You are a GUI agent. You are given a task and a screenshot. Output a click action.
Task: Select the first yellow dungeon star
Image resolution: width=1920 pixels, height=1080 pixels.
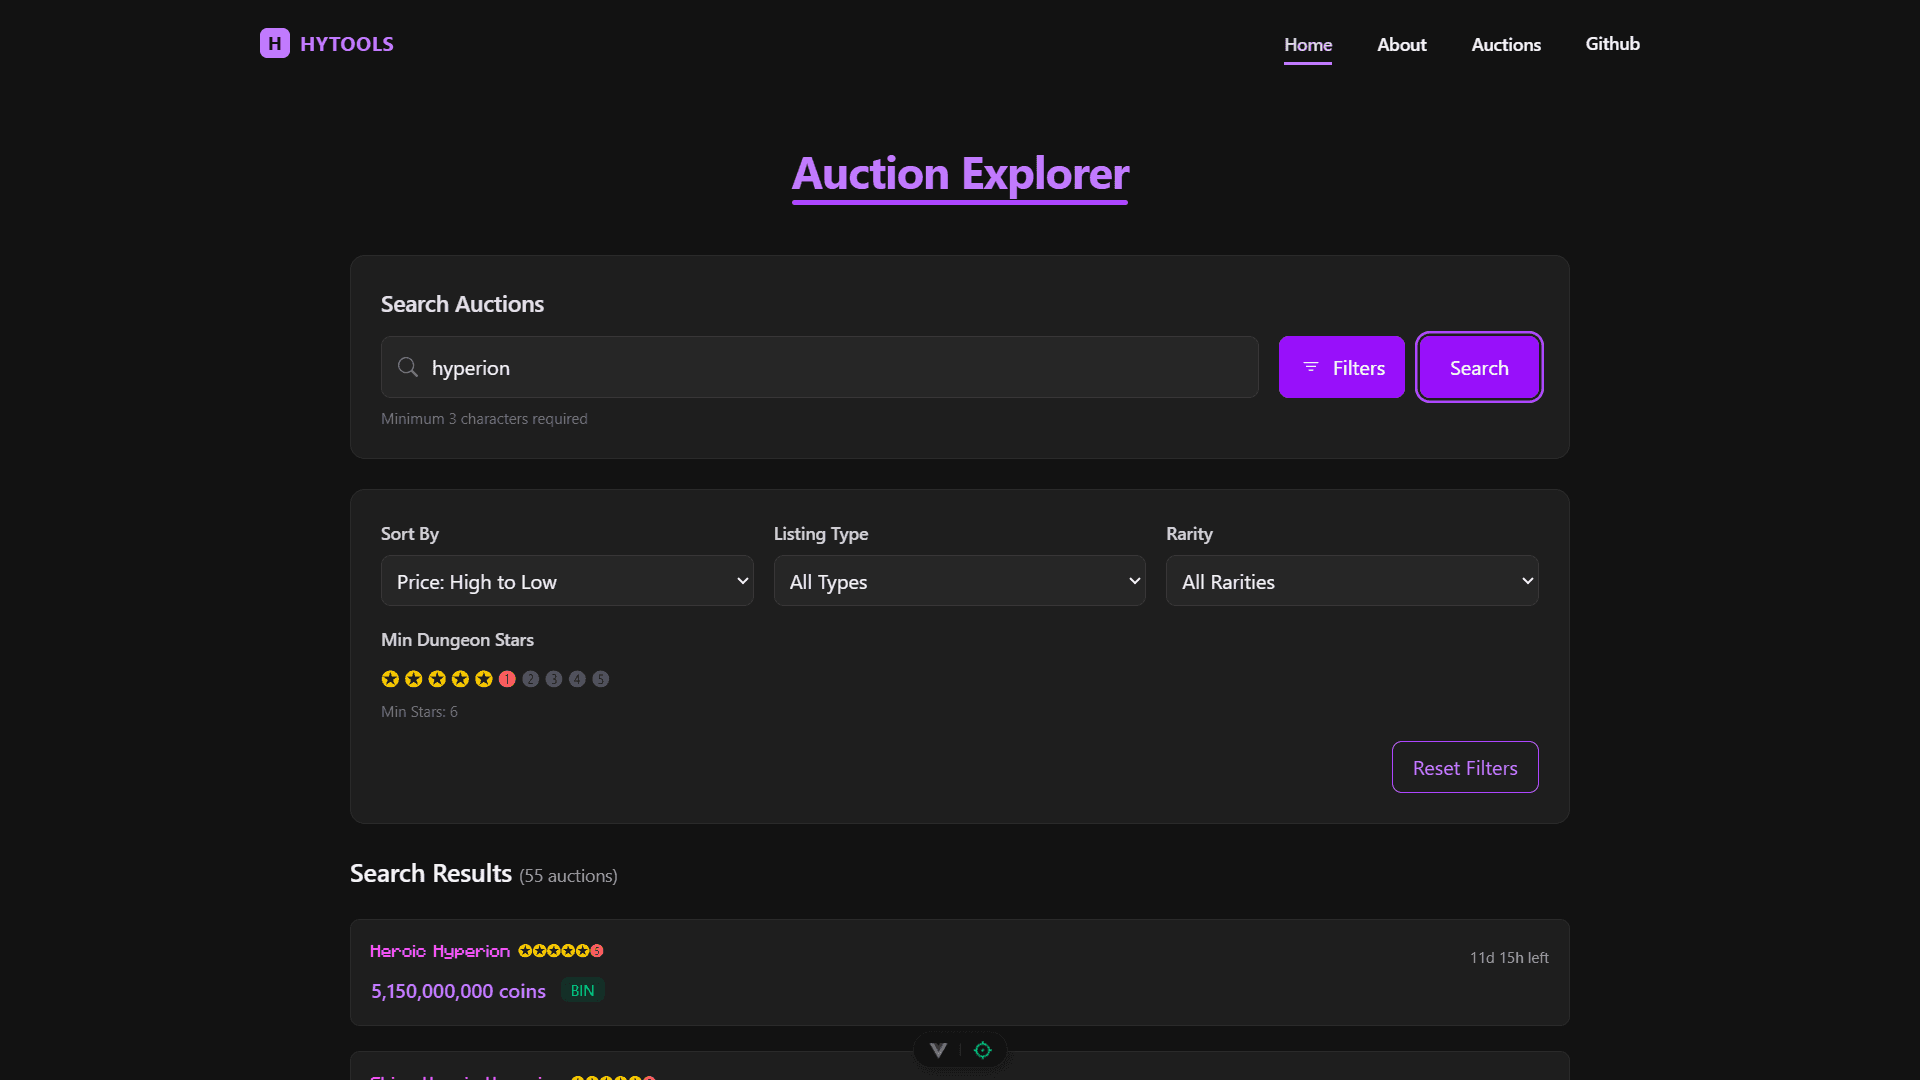point(390,679)
